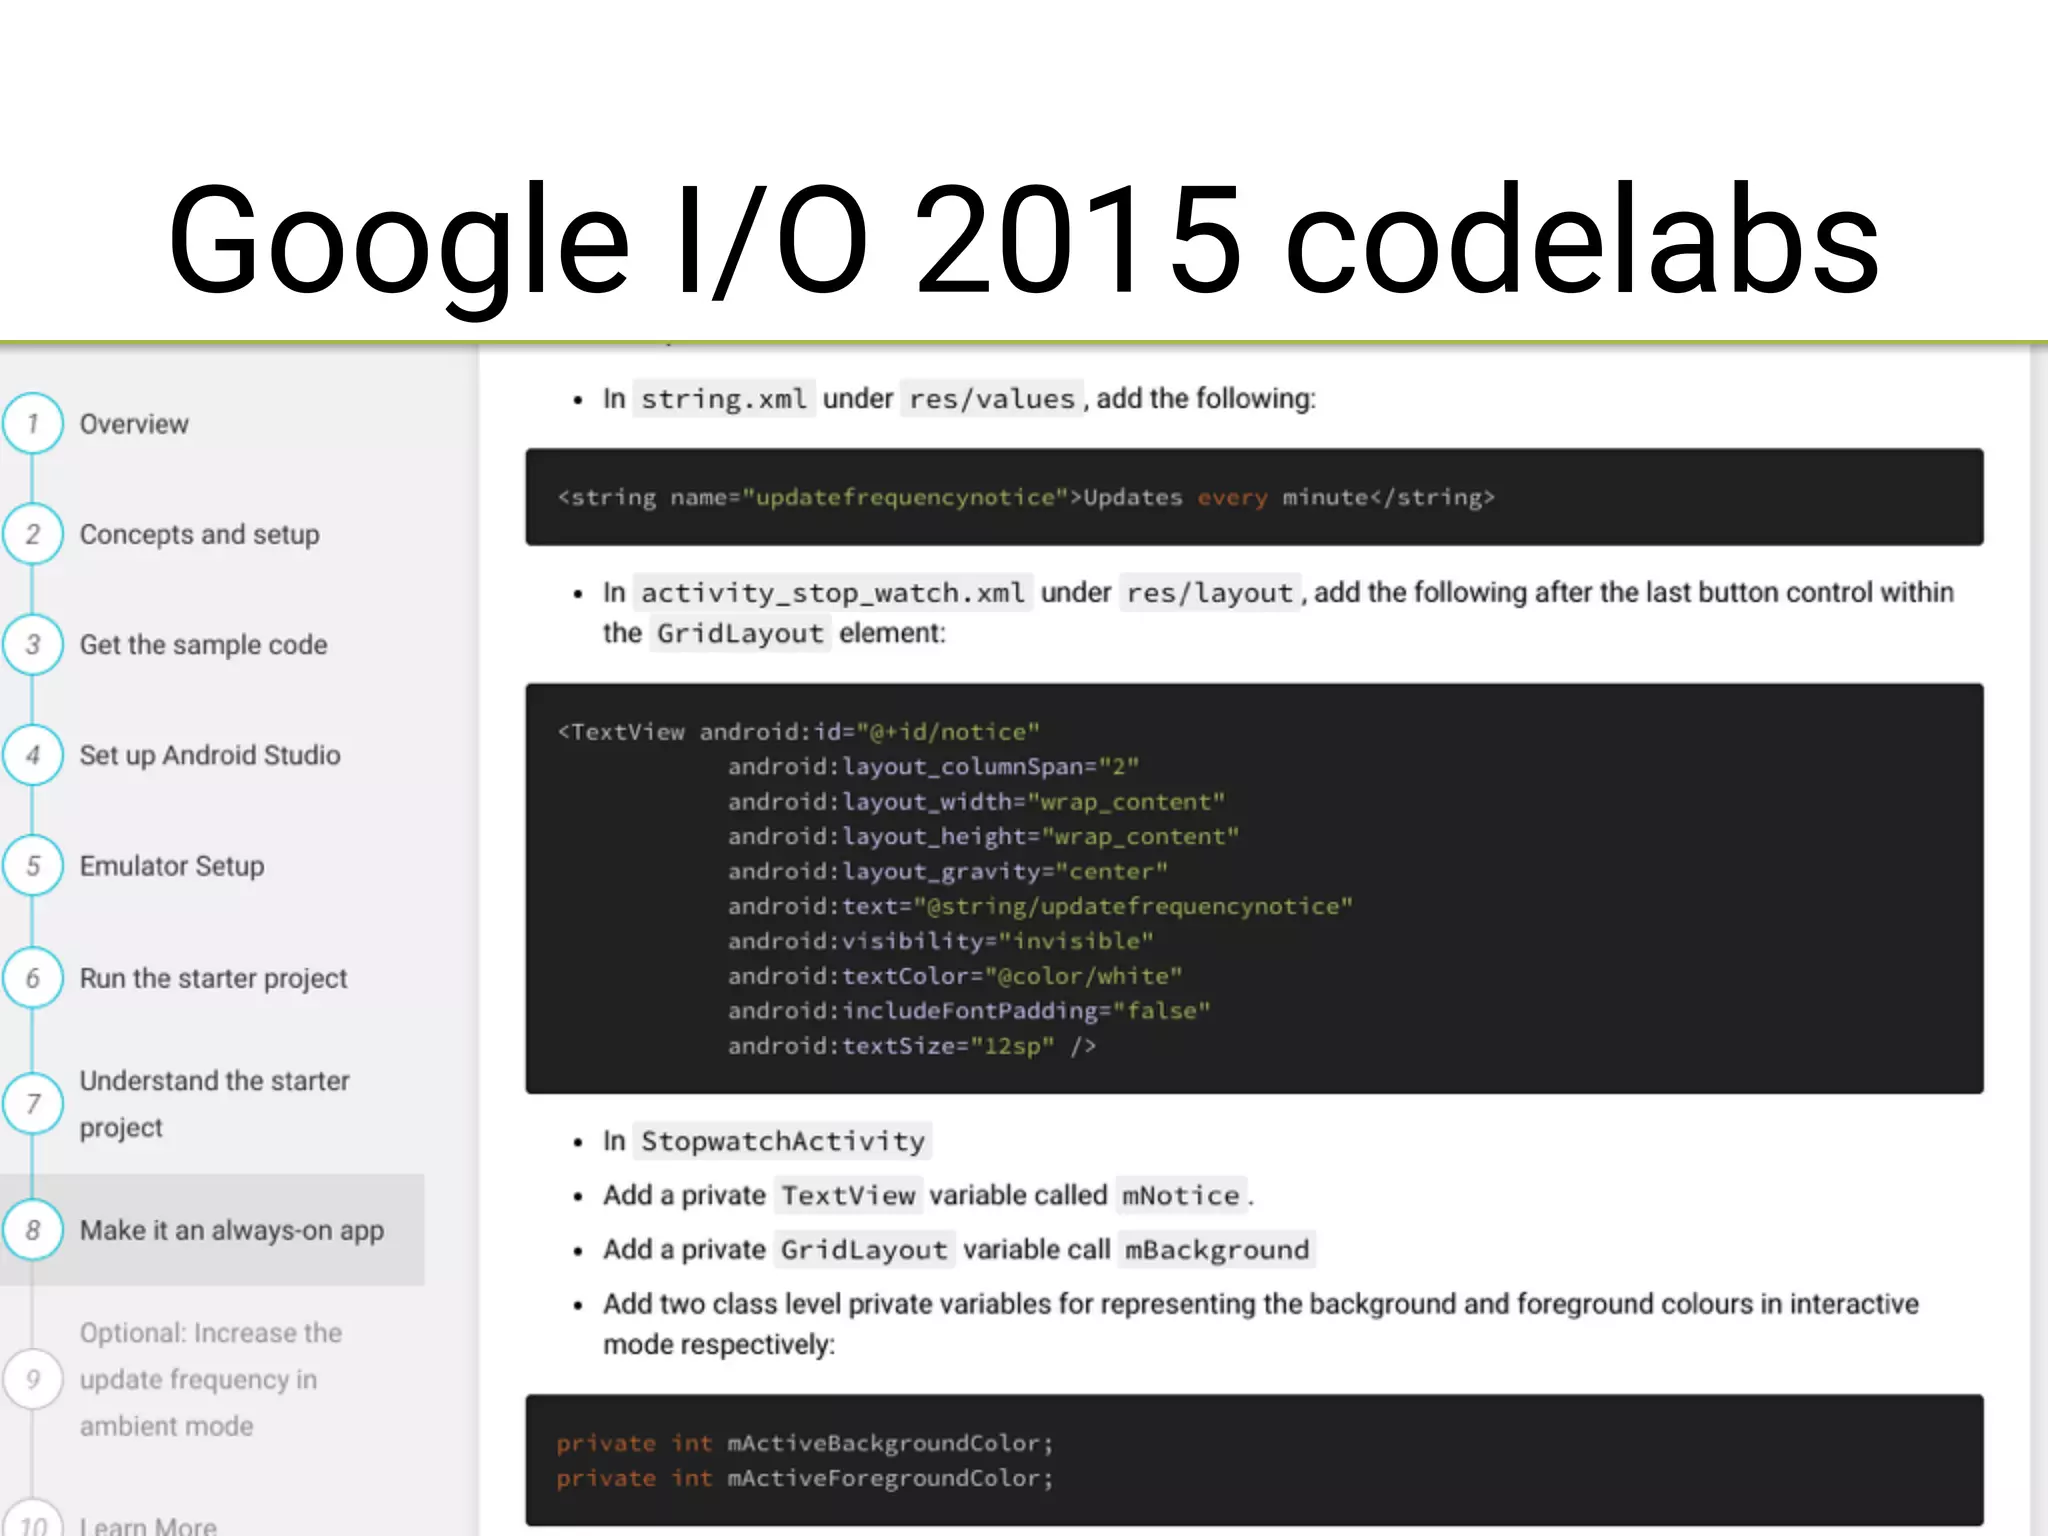This screenshot has height=1536, width=2048.
Task: Click the android:visibility="invisible" line
Action: [x=941, y=941]
